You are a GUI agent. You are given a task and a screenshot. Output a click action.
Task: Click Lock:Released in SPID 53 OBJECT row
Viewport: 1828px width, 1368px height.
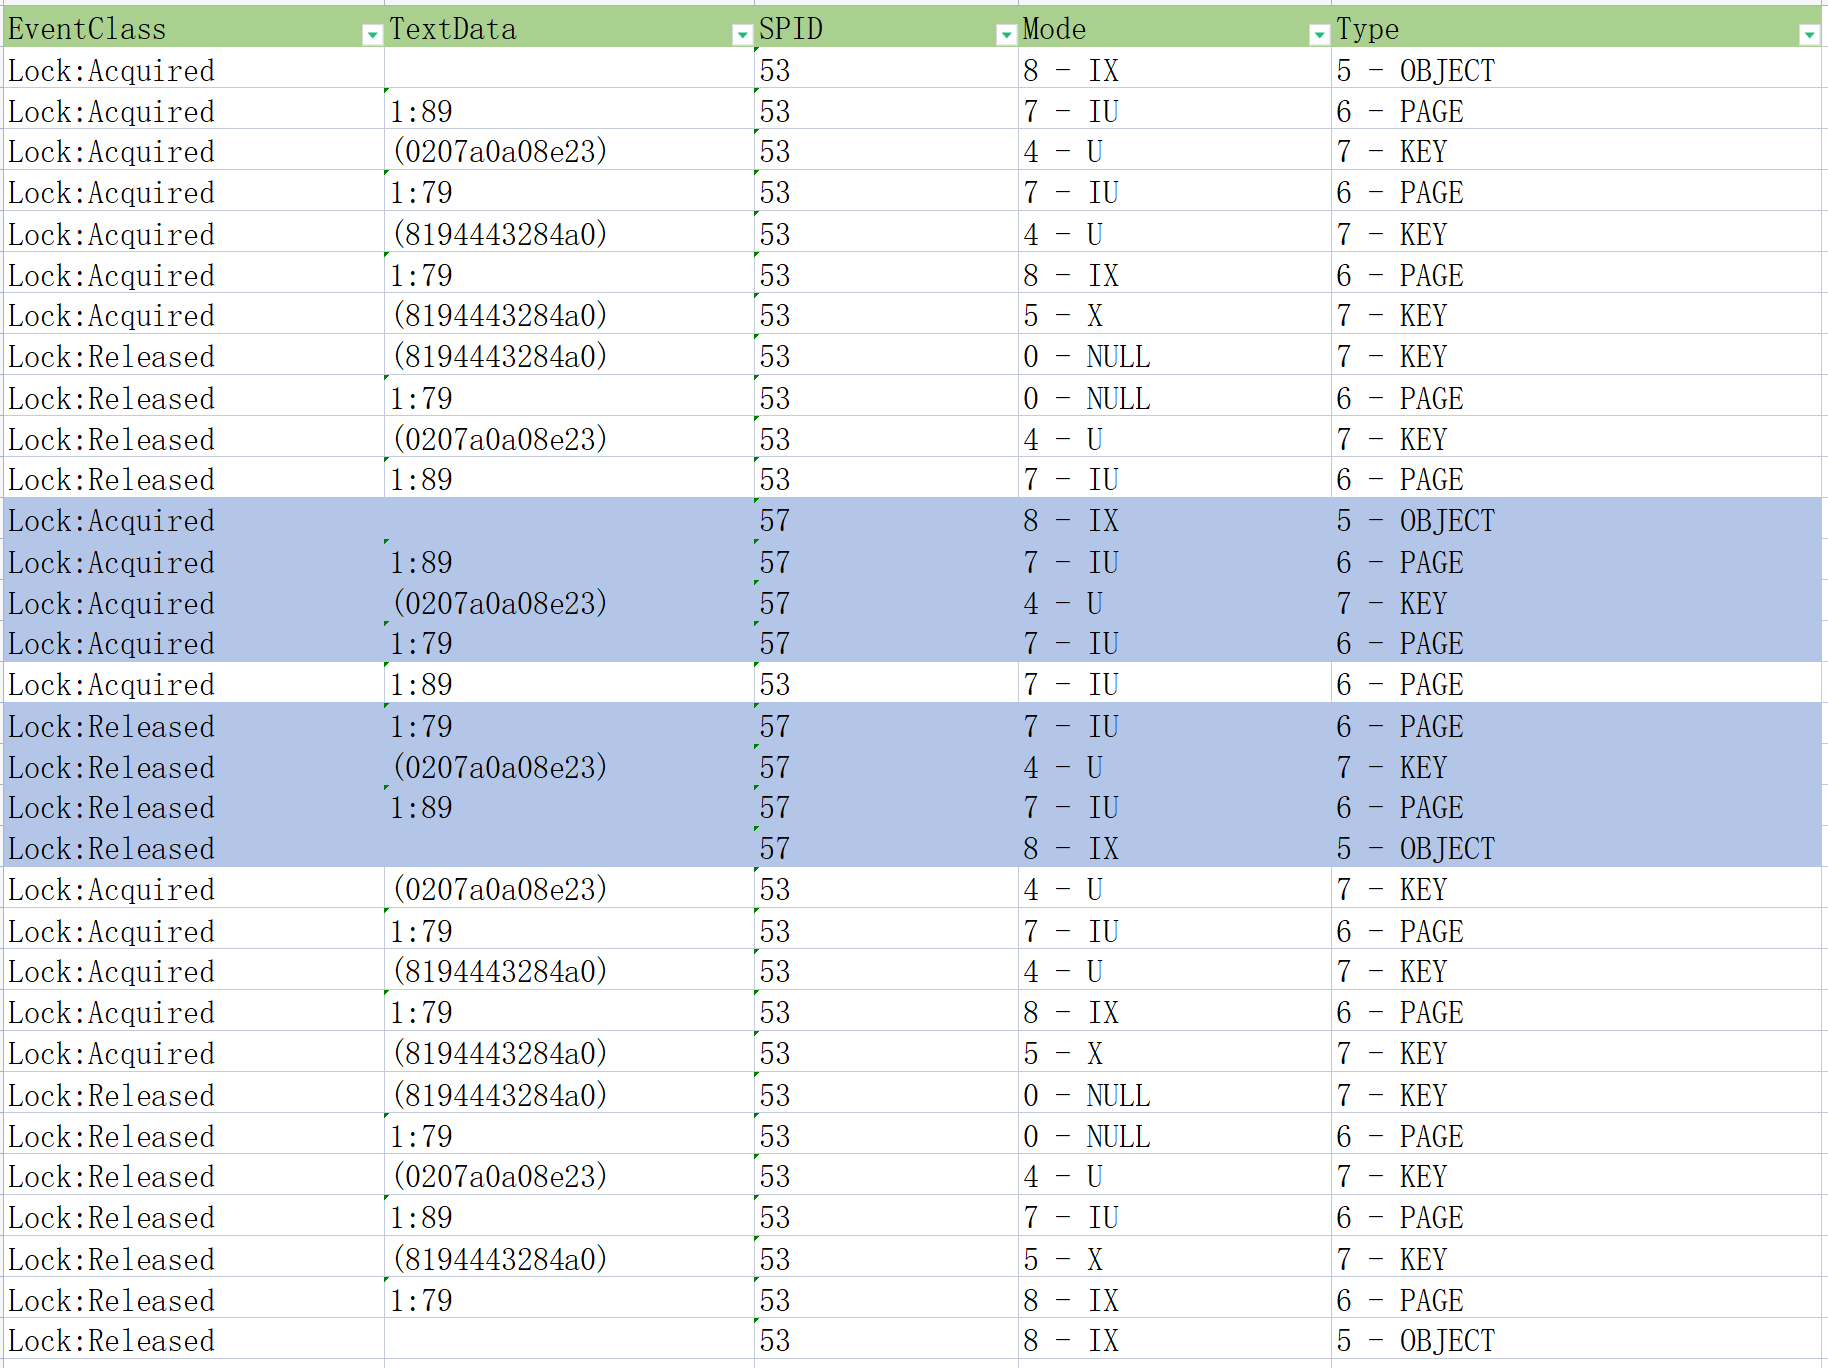(111, 1341)
